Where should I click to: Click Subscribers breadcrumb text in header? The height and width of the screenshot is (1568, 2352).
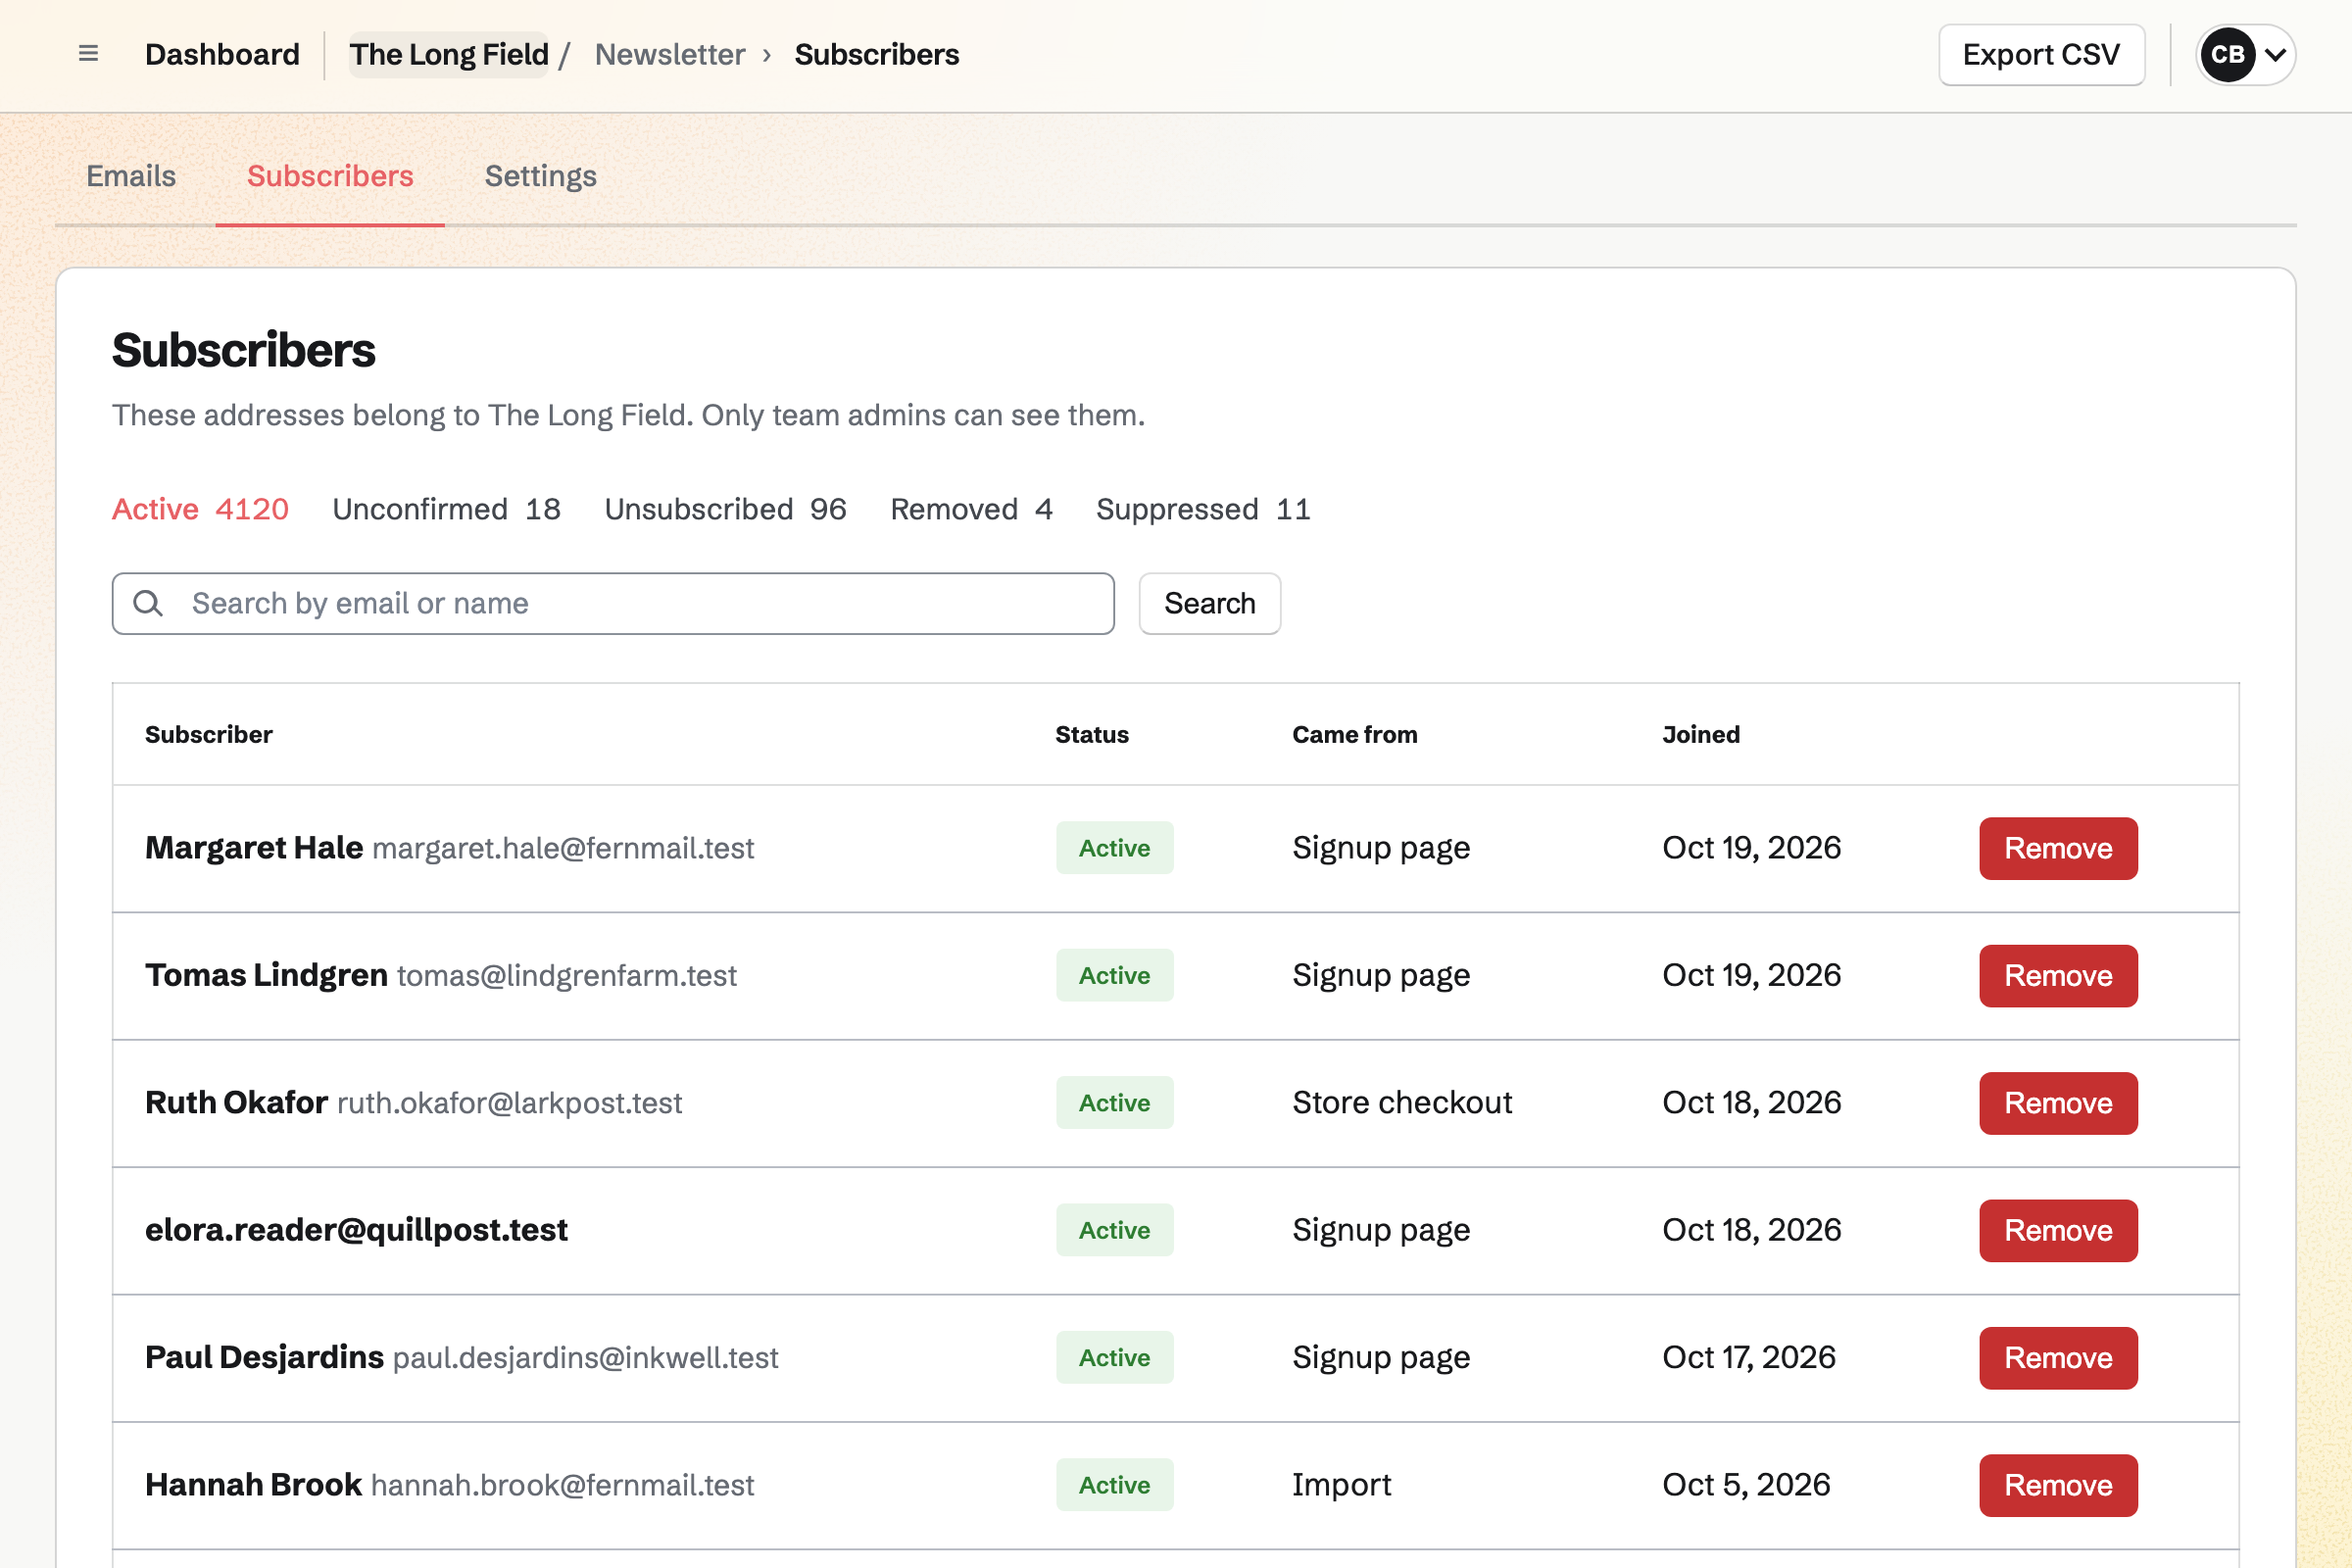coord(877,54)
